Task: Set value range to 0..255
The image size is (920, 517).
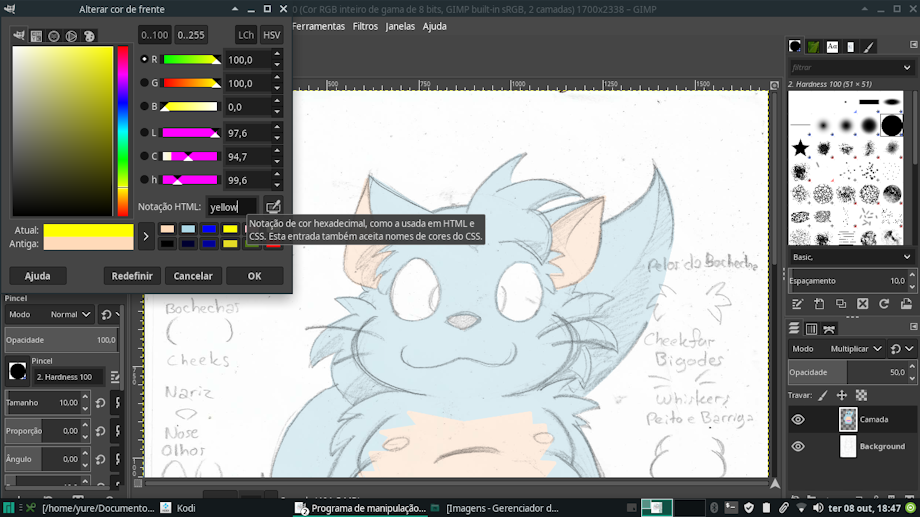Action: coord(191,35)
